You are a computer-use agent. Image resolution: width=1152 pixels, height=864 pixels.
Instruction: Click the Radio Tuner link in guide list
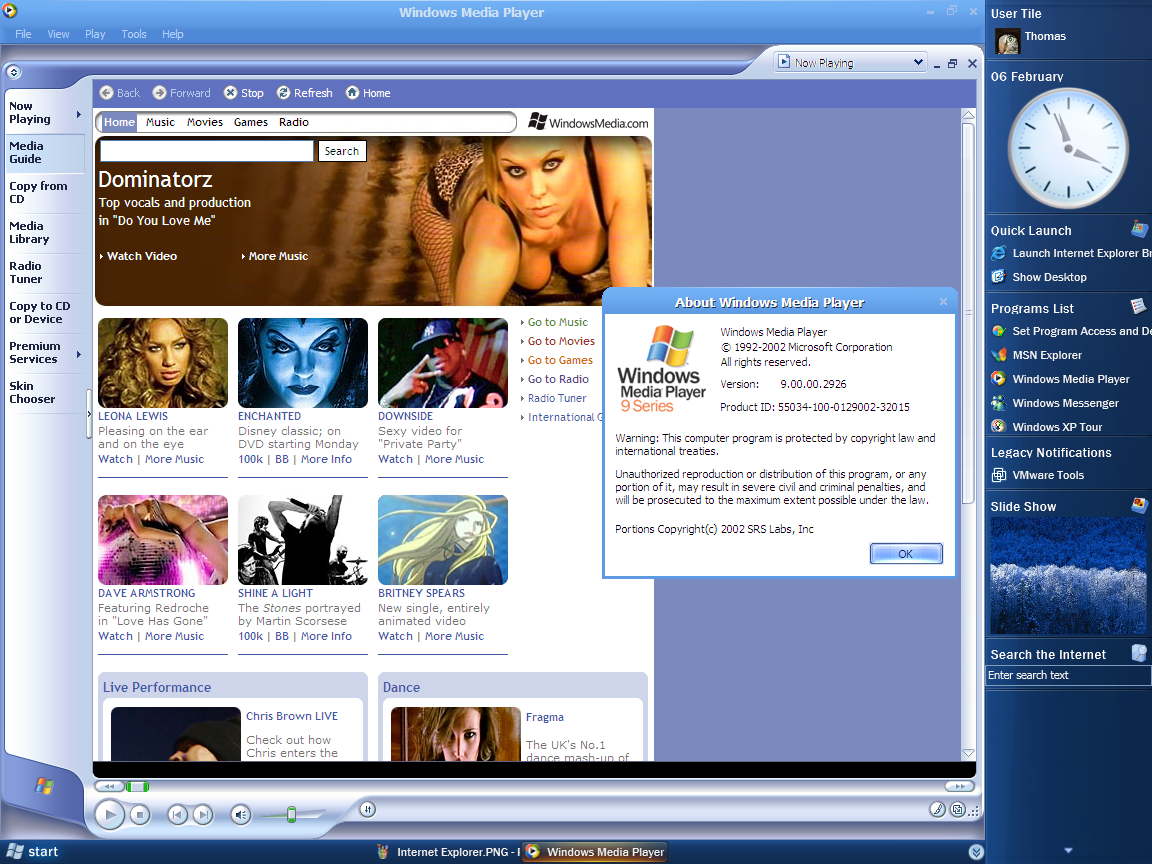557,398
